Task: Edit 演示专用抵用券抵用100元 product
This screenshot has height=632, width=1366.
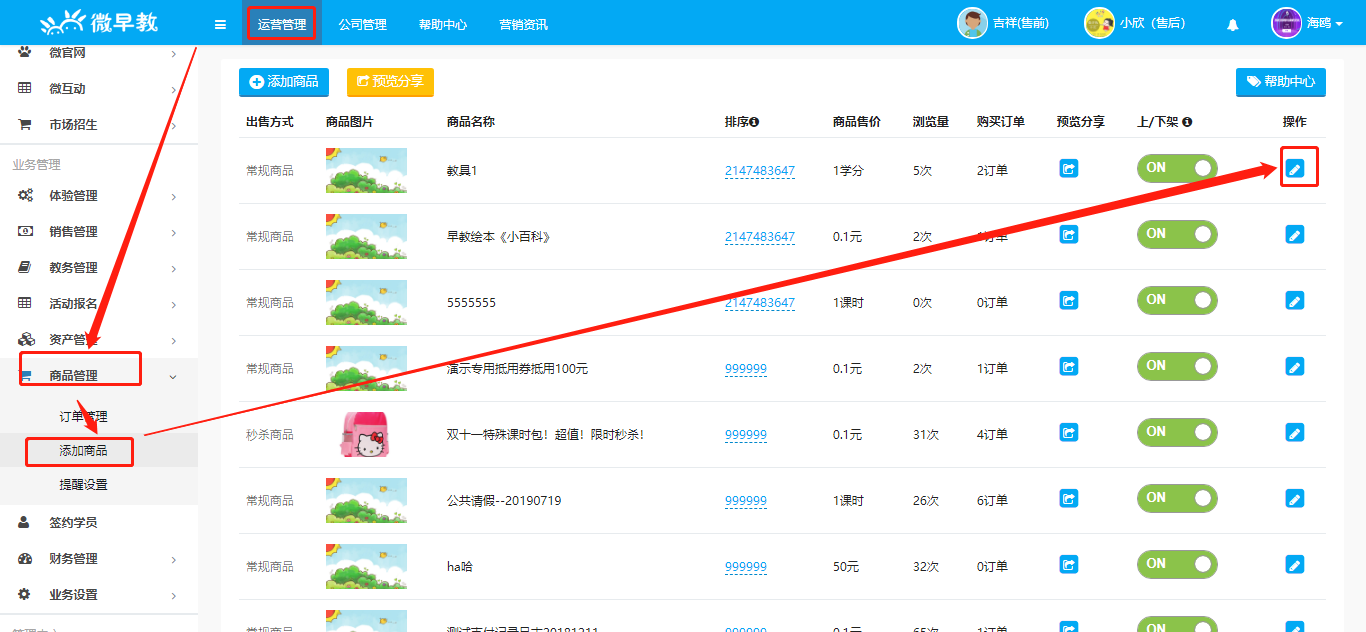Action: click(1295, 367)
